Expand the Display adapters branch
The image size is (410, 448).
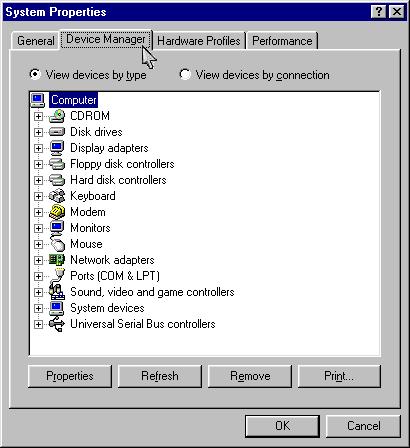38,148
